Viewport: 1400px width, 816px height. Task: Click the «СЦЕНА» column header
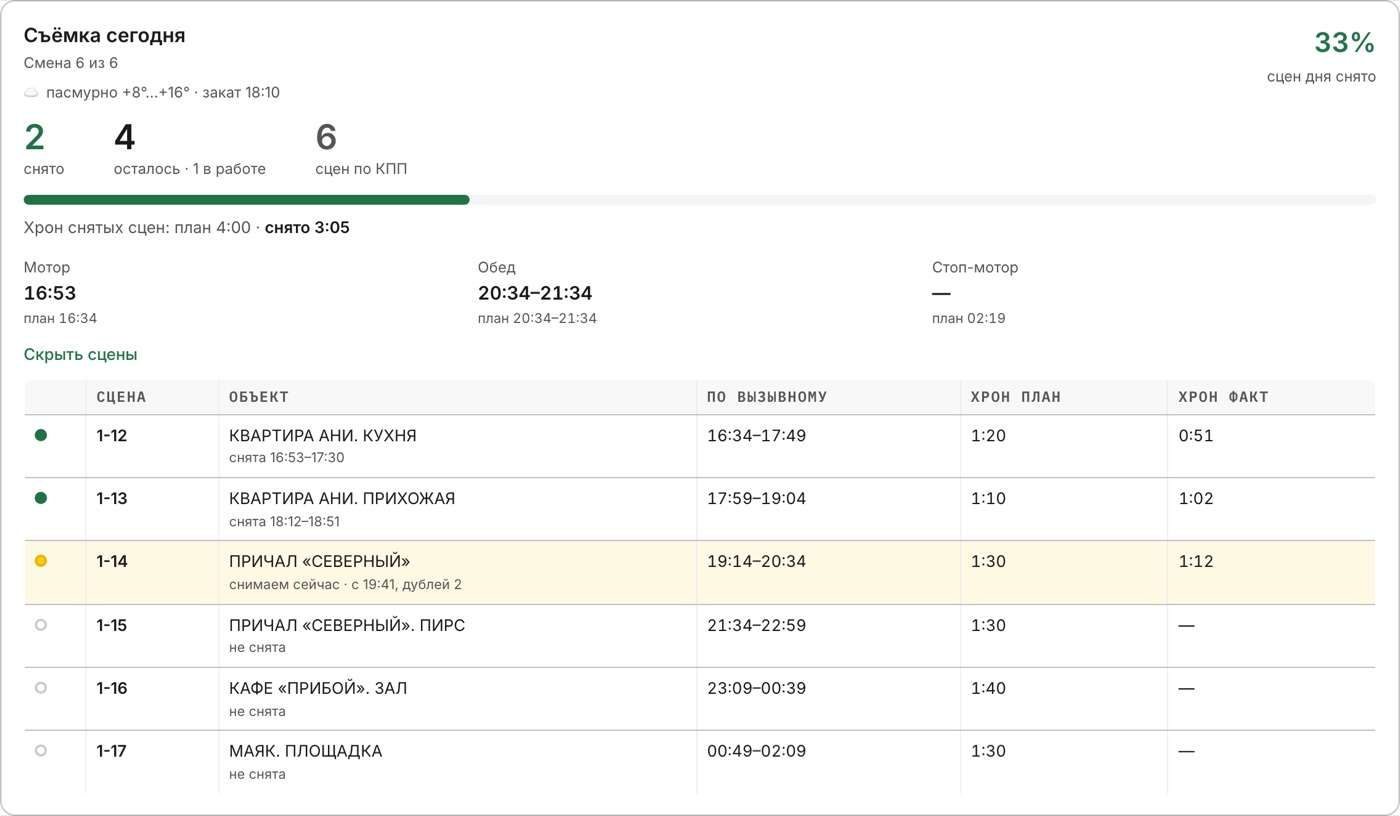[x=121, y=397]
